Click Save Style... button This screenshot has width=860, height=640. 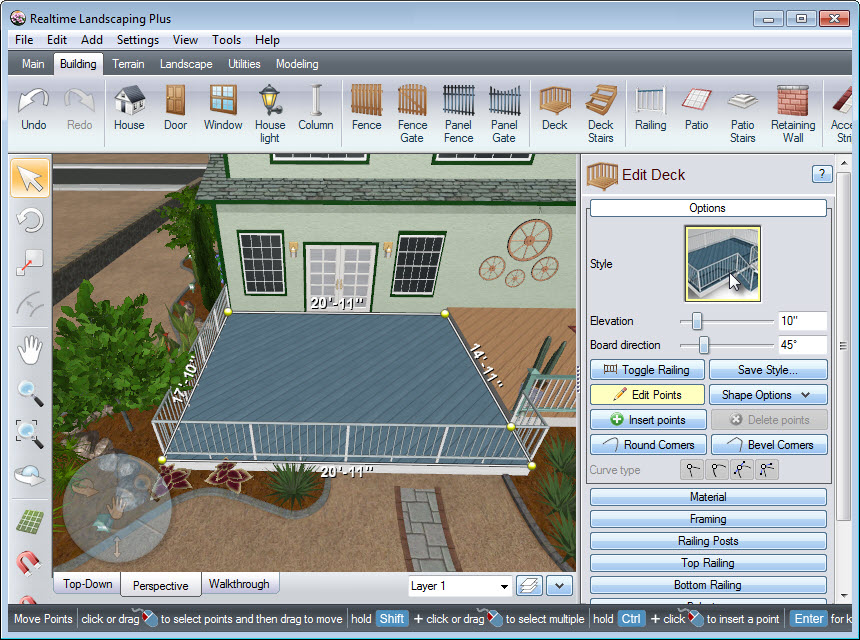(768, 370)
